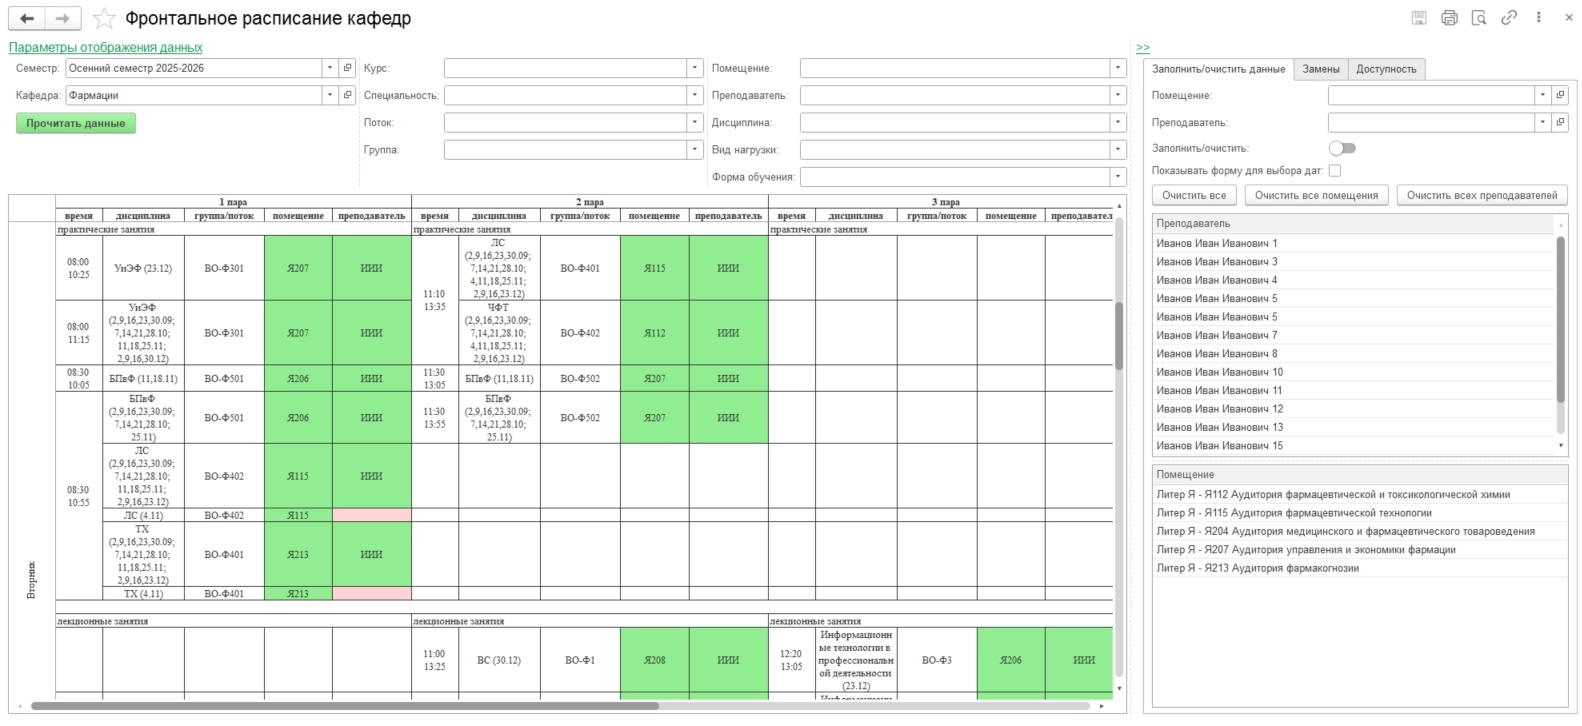Image resolution: width=1582 pixels, height=726 pixels.
Task: Open the Курс dropdown
Action: click(x=694, y=68)
